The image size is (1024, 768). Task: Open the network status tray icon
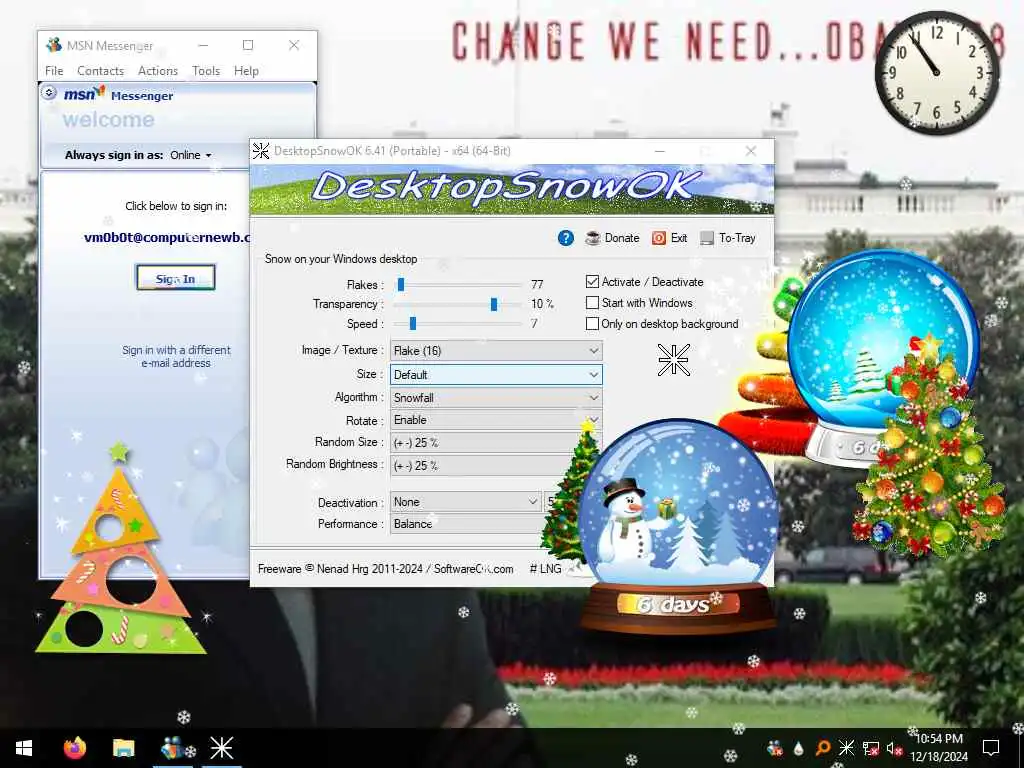pos(871,748)
